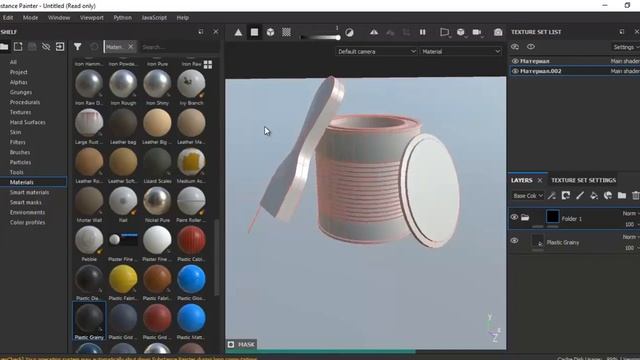
Task: Select the yellow Plastic Fabric material thumbnail
Action: click(123, 279)
